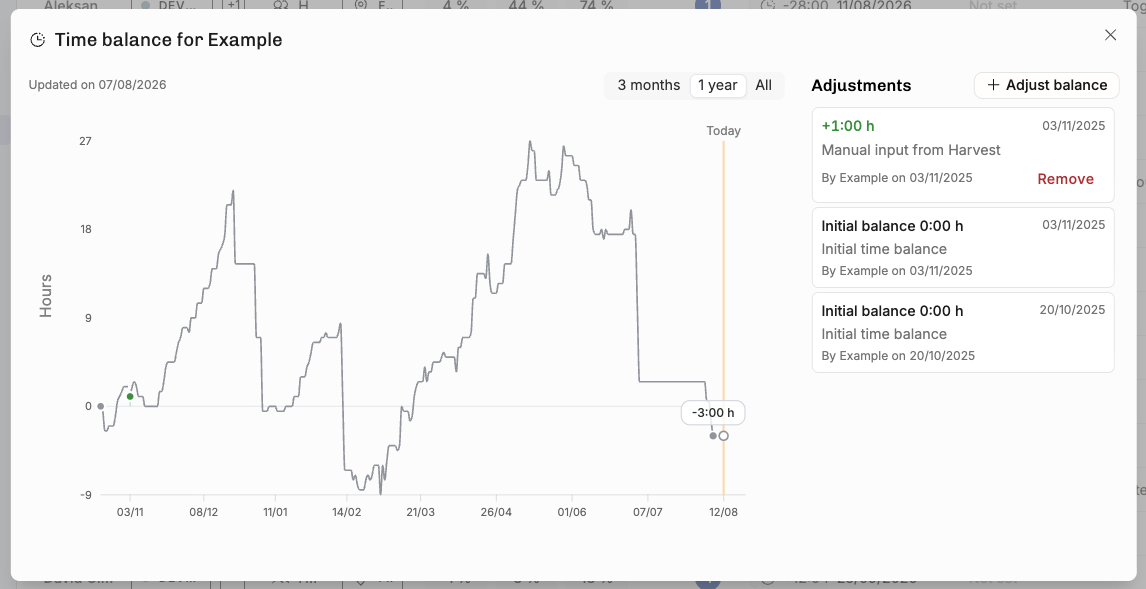Click the Adjustments heading

click(861, 86)
